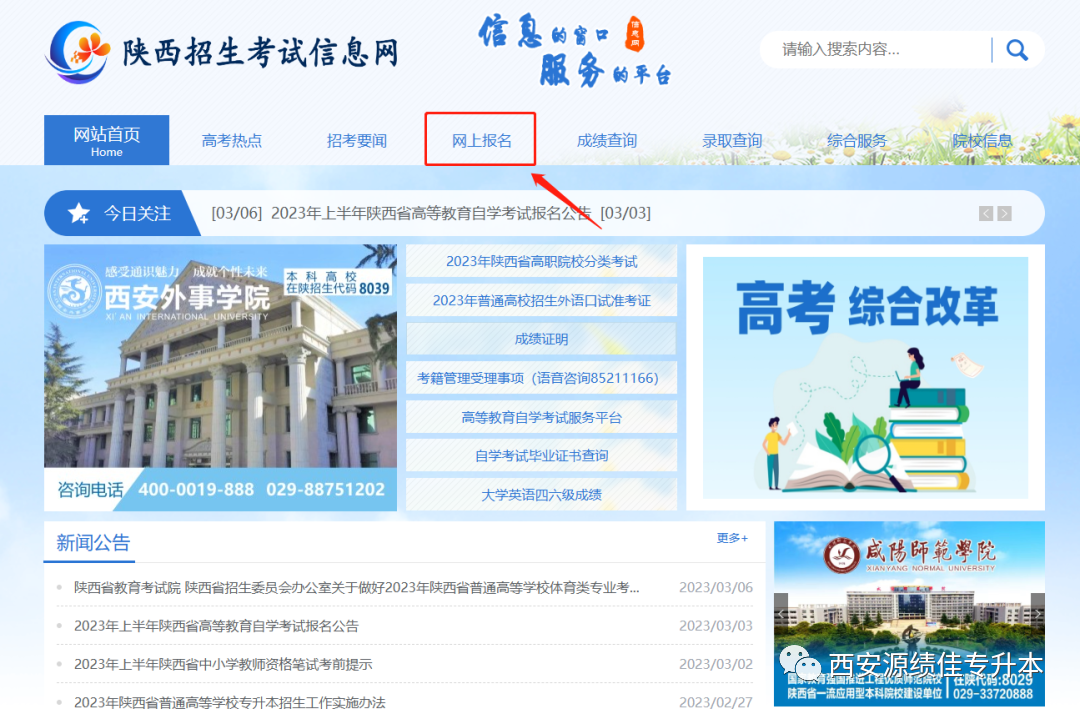Click 自学考试毕业证书查询 button
Image resolution: width=1080 pixels, height=714 pixels.
coord(541,455)
